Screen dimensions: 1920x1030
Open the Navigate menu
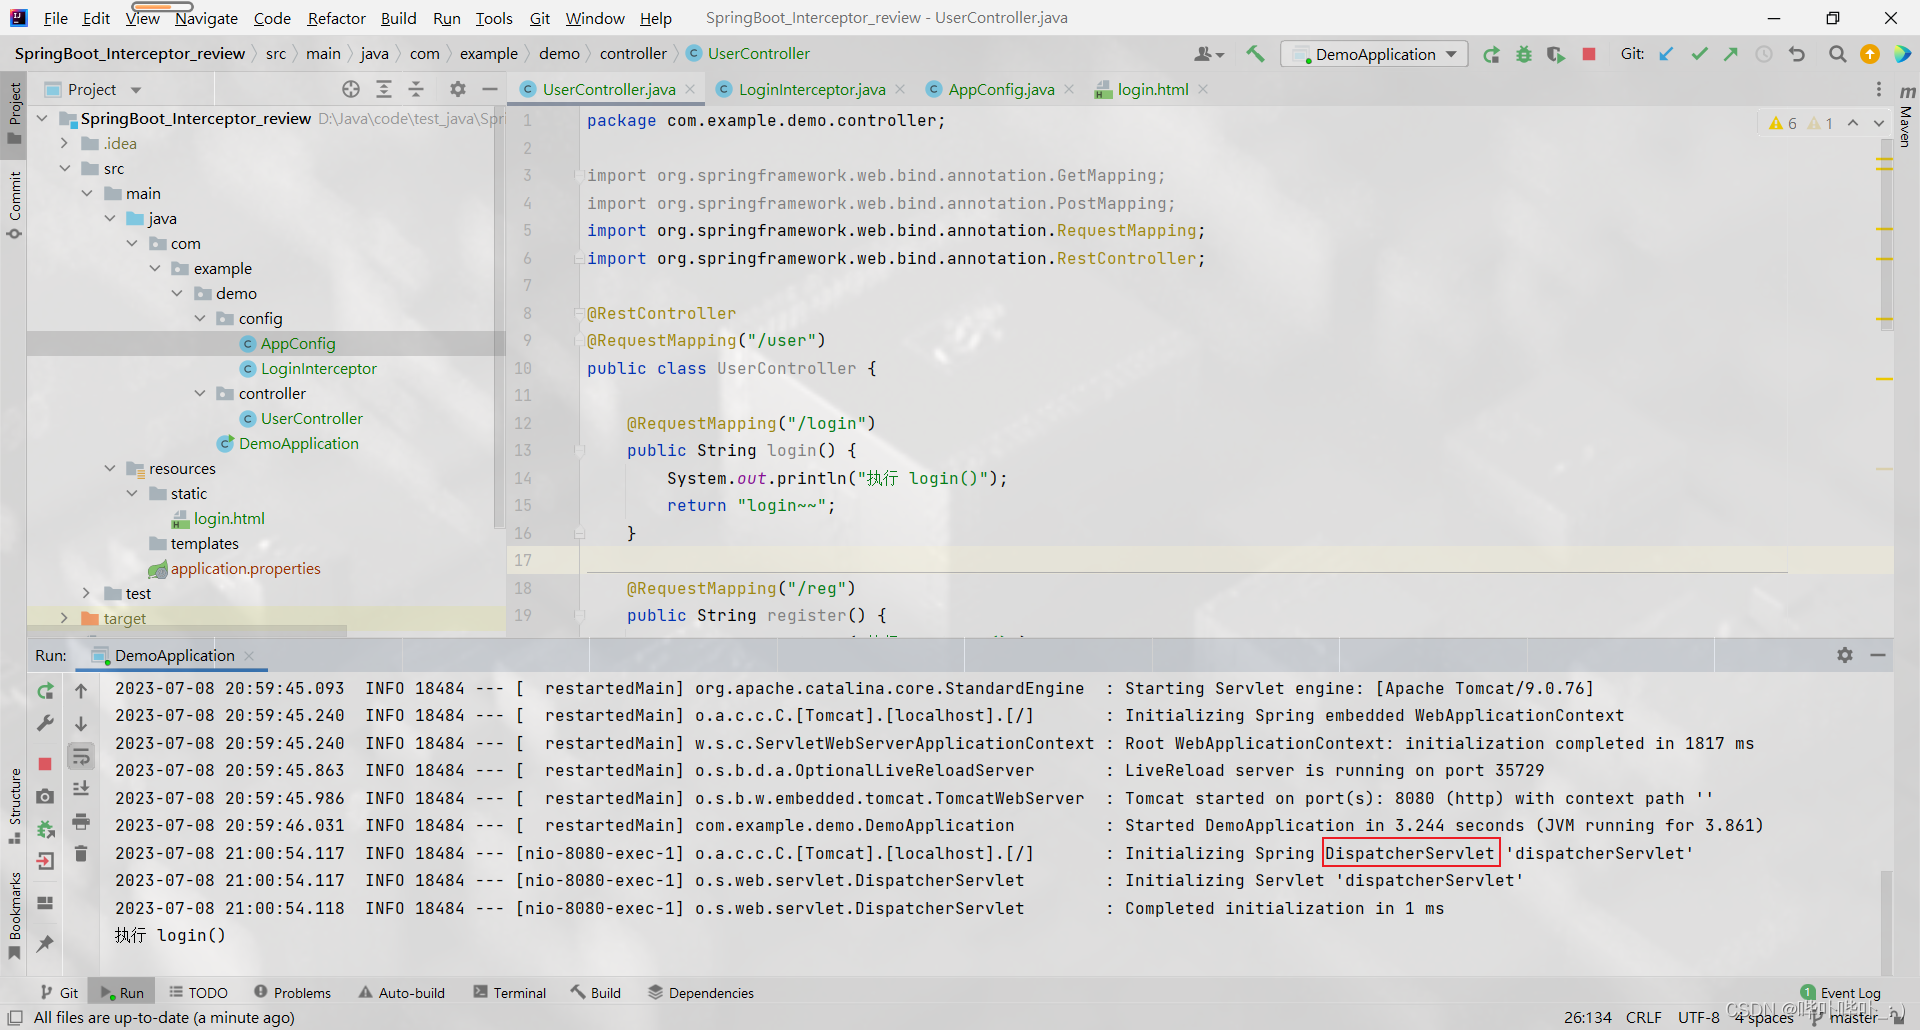(206, 18)
